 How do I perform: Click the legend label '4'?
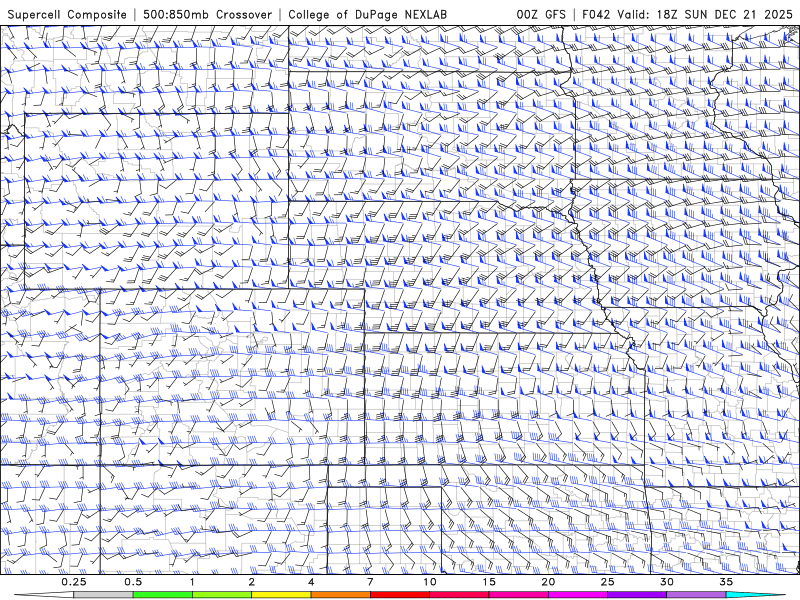pos(311,582)
